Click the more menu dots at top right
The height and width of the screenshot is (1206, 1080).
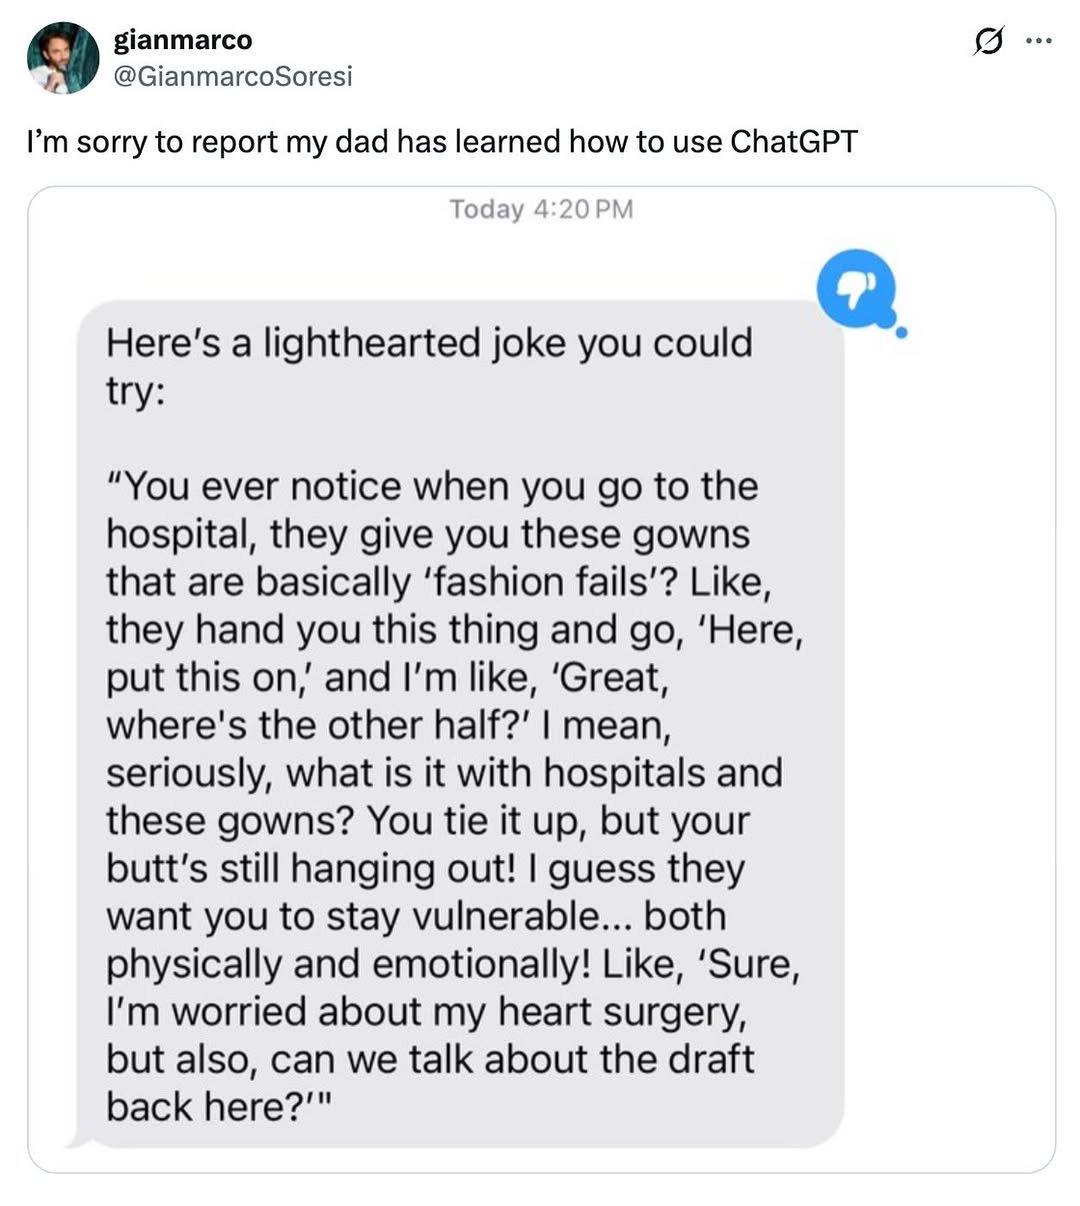point(1037,42)
